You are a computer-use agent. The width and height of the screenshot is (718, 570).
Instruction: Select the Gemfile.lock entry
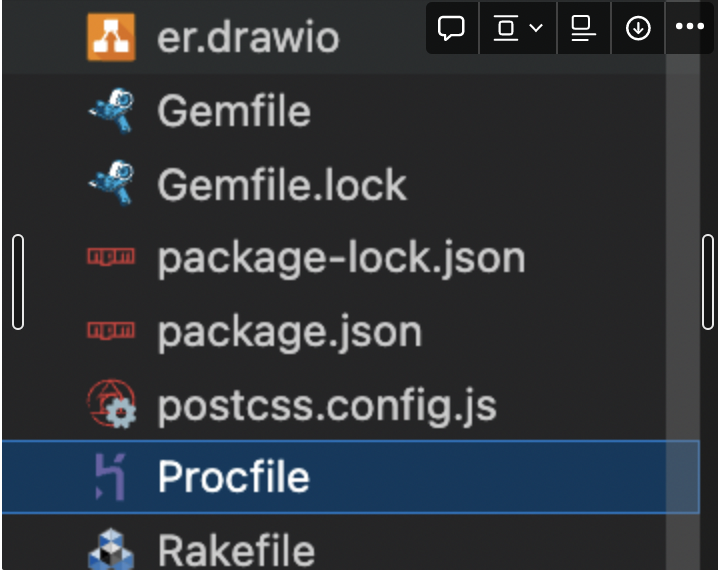click(x=282, y=184)
